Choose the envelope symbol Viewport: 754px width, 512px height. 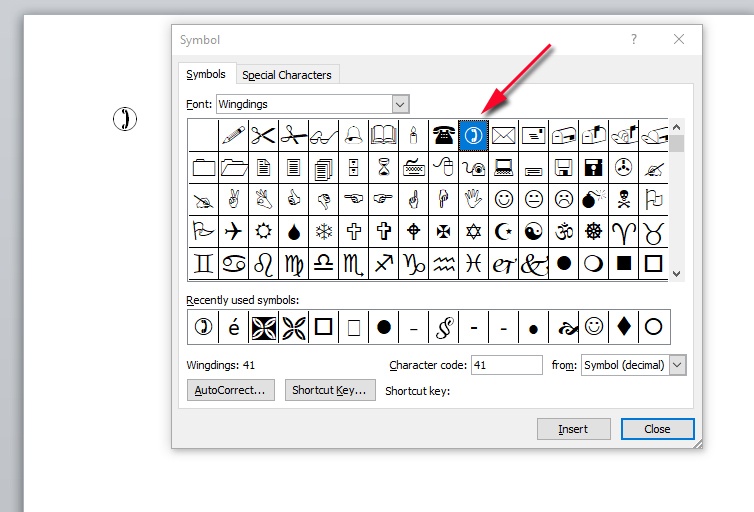click(x=503, y=136)
